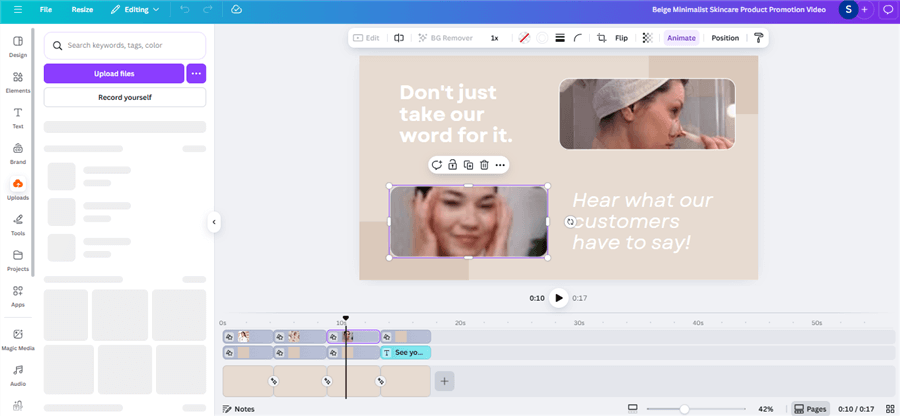Open the main hamburger menu
The height and width of the screenshot is (416, 900).
pos(18,10)
